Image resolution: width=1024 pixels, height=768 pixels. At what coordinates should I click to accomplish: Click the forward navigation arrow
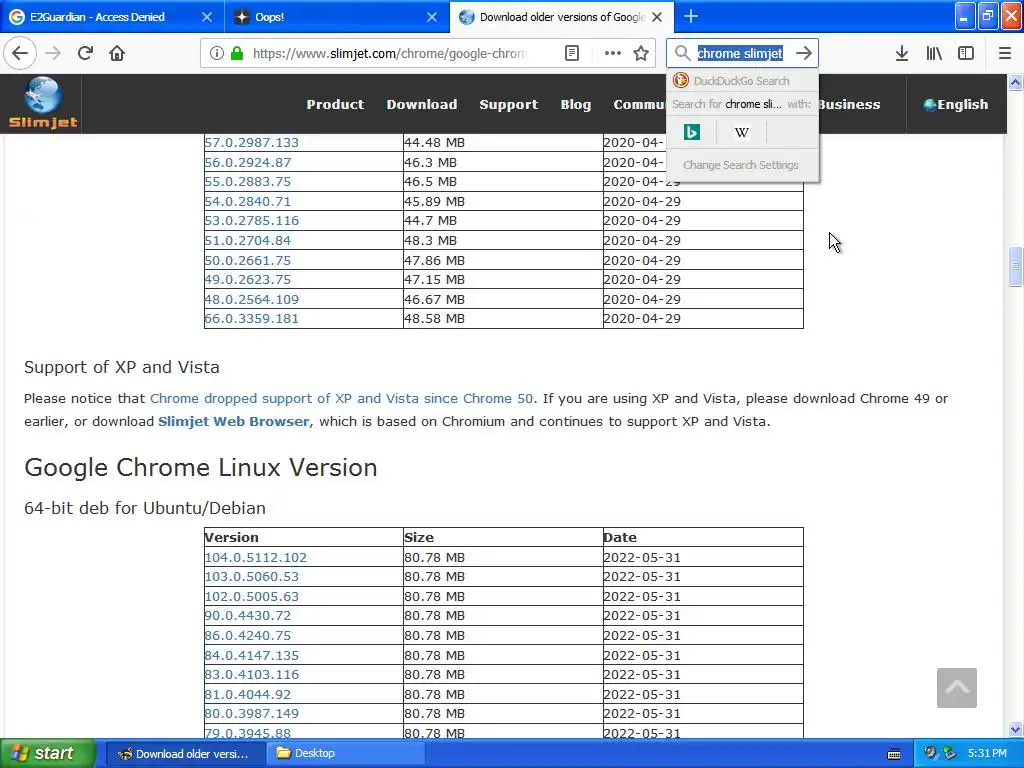tap(53, 53)
